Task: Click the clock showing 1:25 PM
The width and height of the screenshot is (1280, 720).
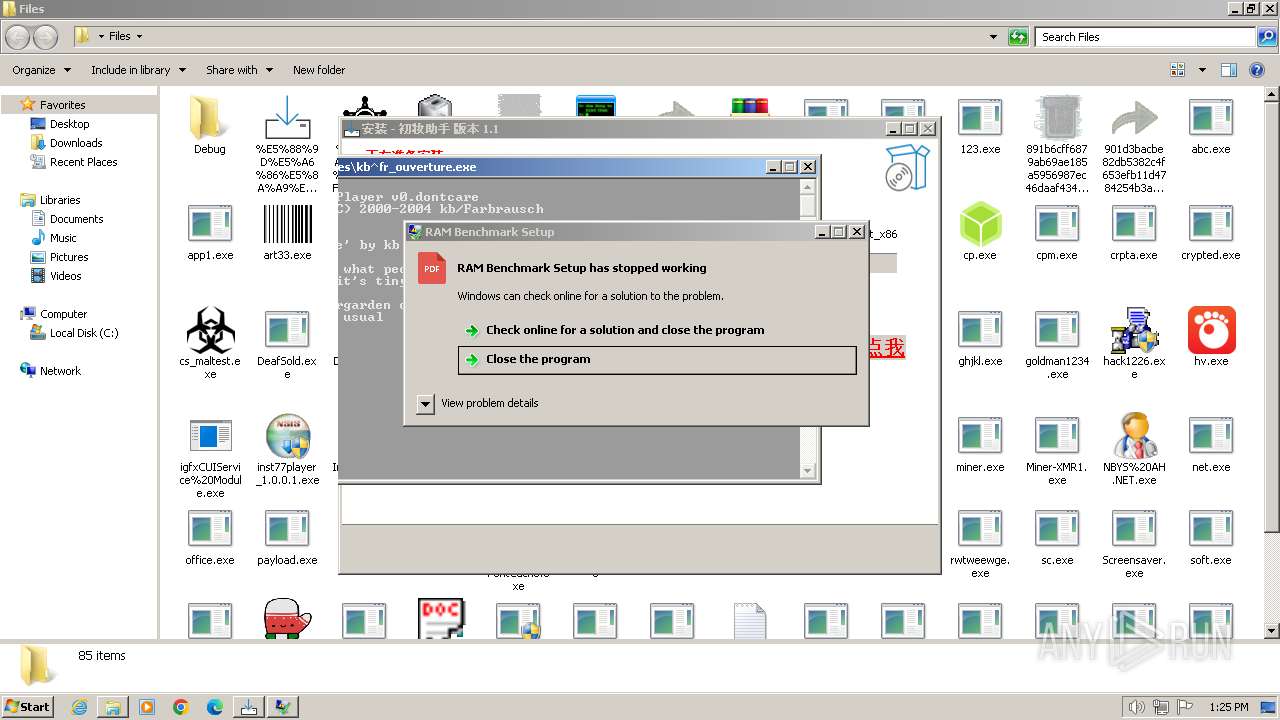Action: (1229, 707)
